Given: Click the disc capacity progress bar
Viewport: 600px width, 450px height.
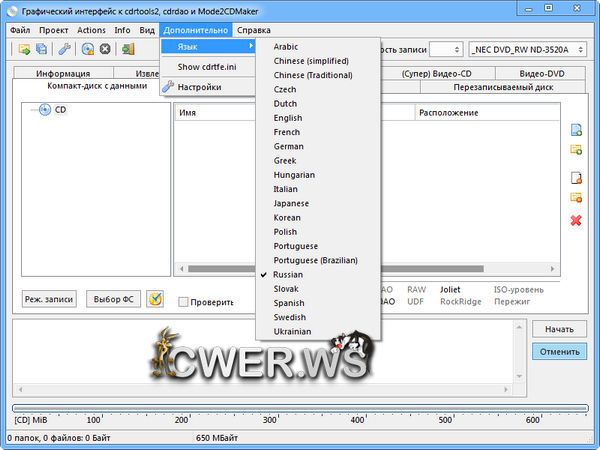Looking at the screenshot, I should tap(300, 408).
